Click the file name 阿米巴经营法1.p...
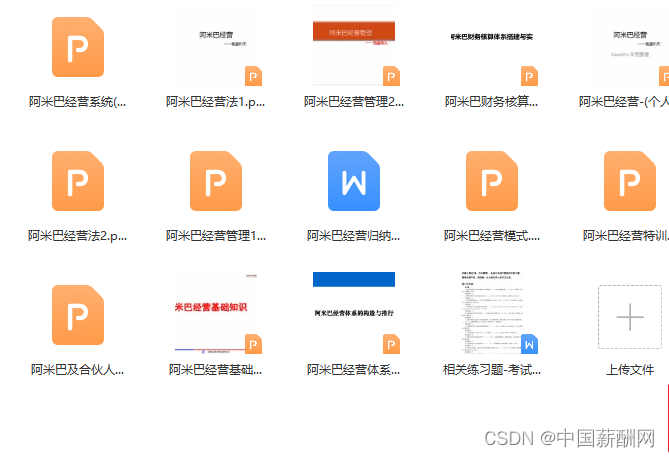 click(x=215, y=102)
